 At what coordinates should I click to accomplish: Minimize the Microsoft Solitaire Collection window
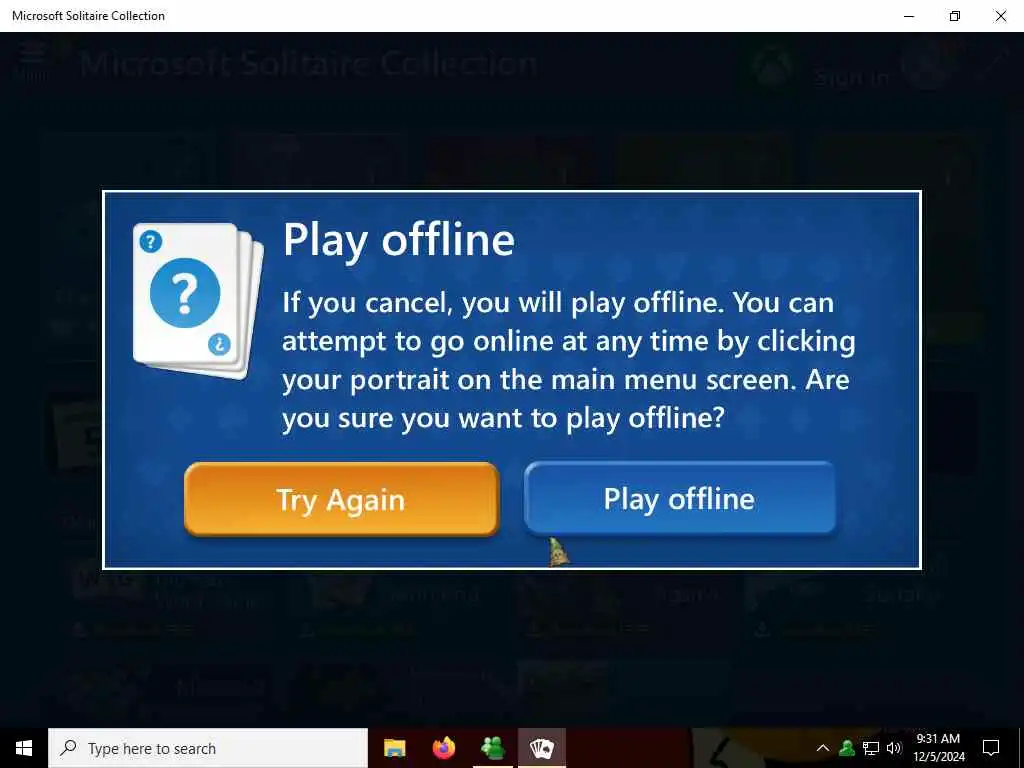pyautogui.click(x=909, y=16)
